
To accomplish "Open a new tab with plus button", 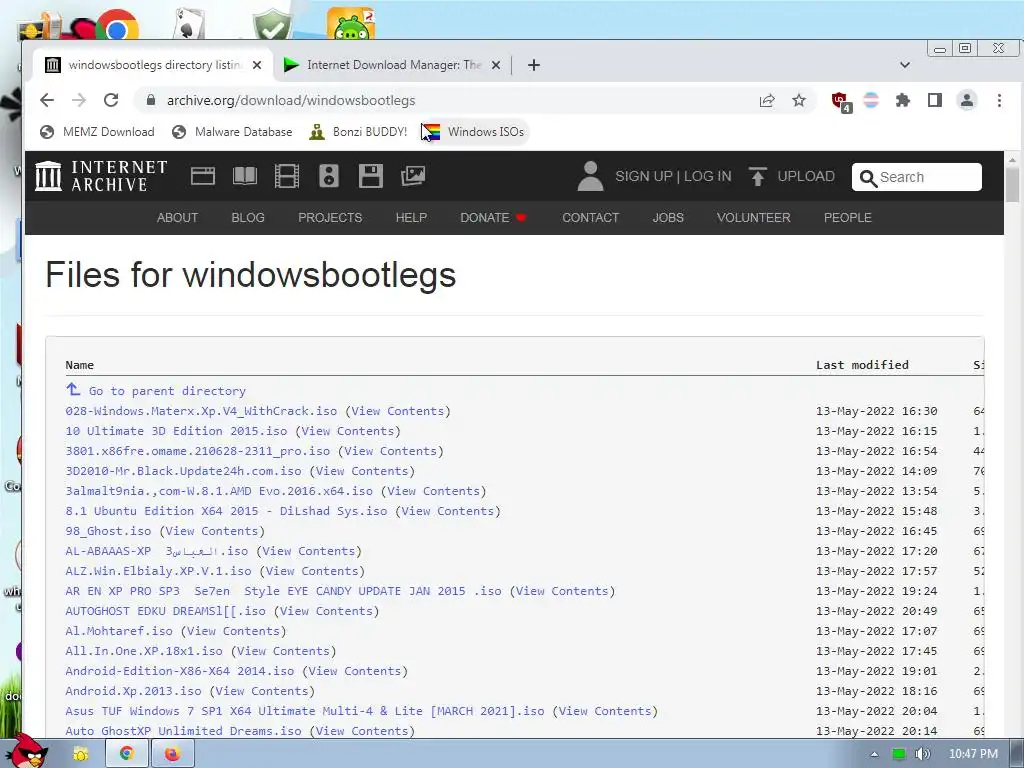I will click(x=534, y=65).
